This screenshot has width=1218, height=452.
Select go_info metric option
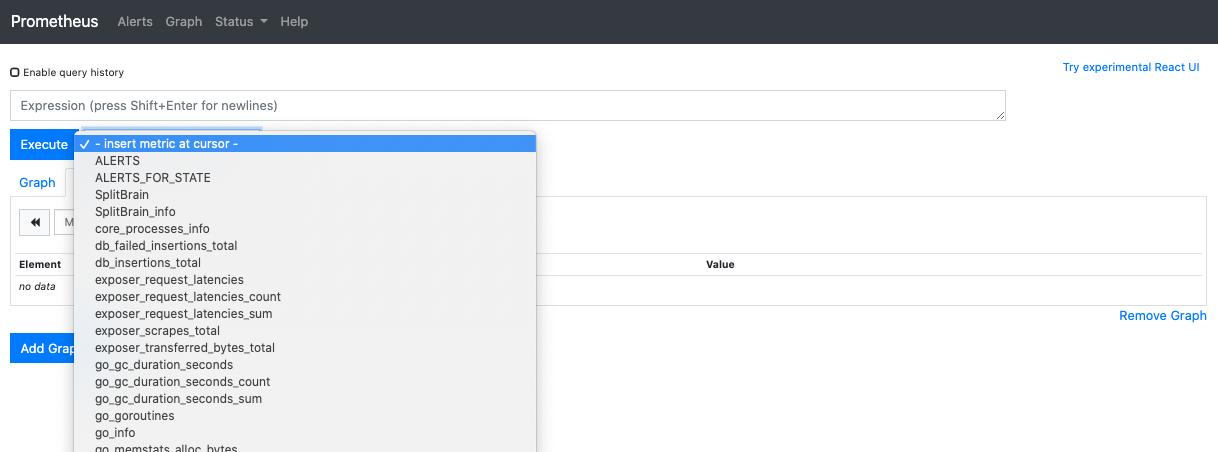(x=305, y=433)
